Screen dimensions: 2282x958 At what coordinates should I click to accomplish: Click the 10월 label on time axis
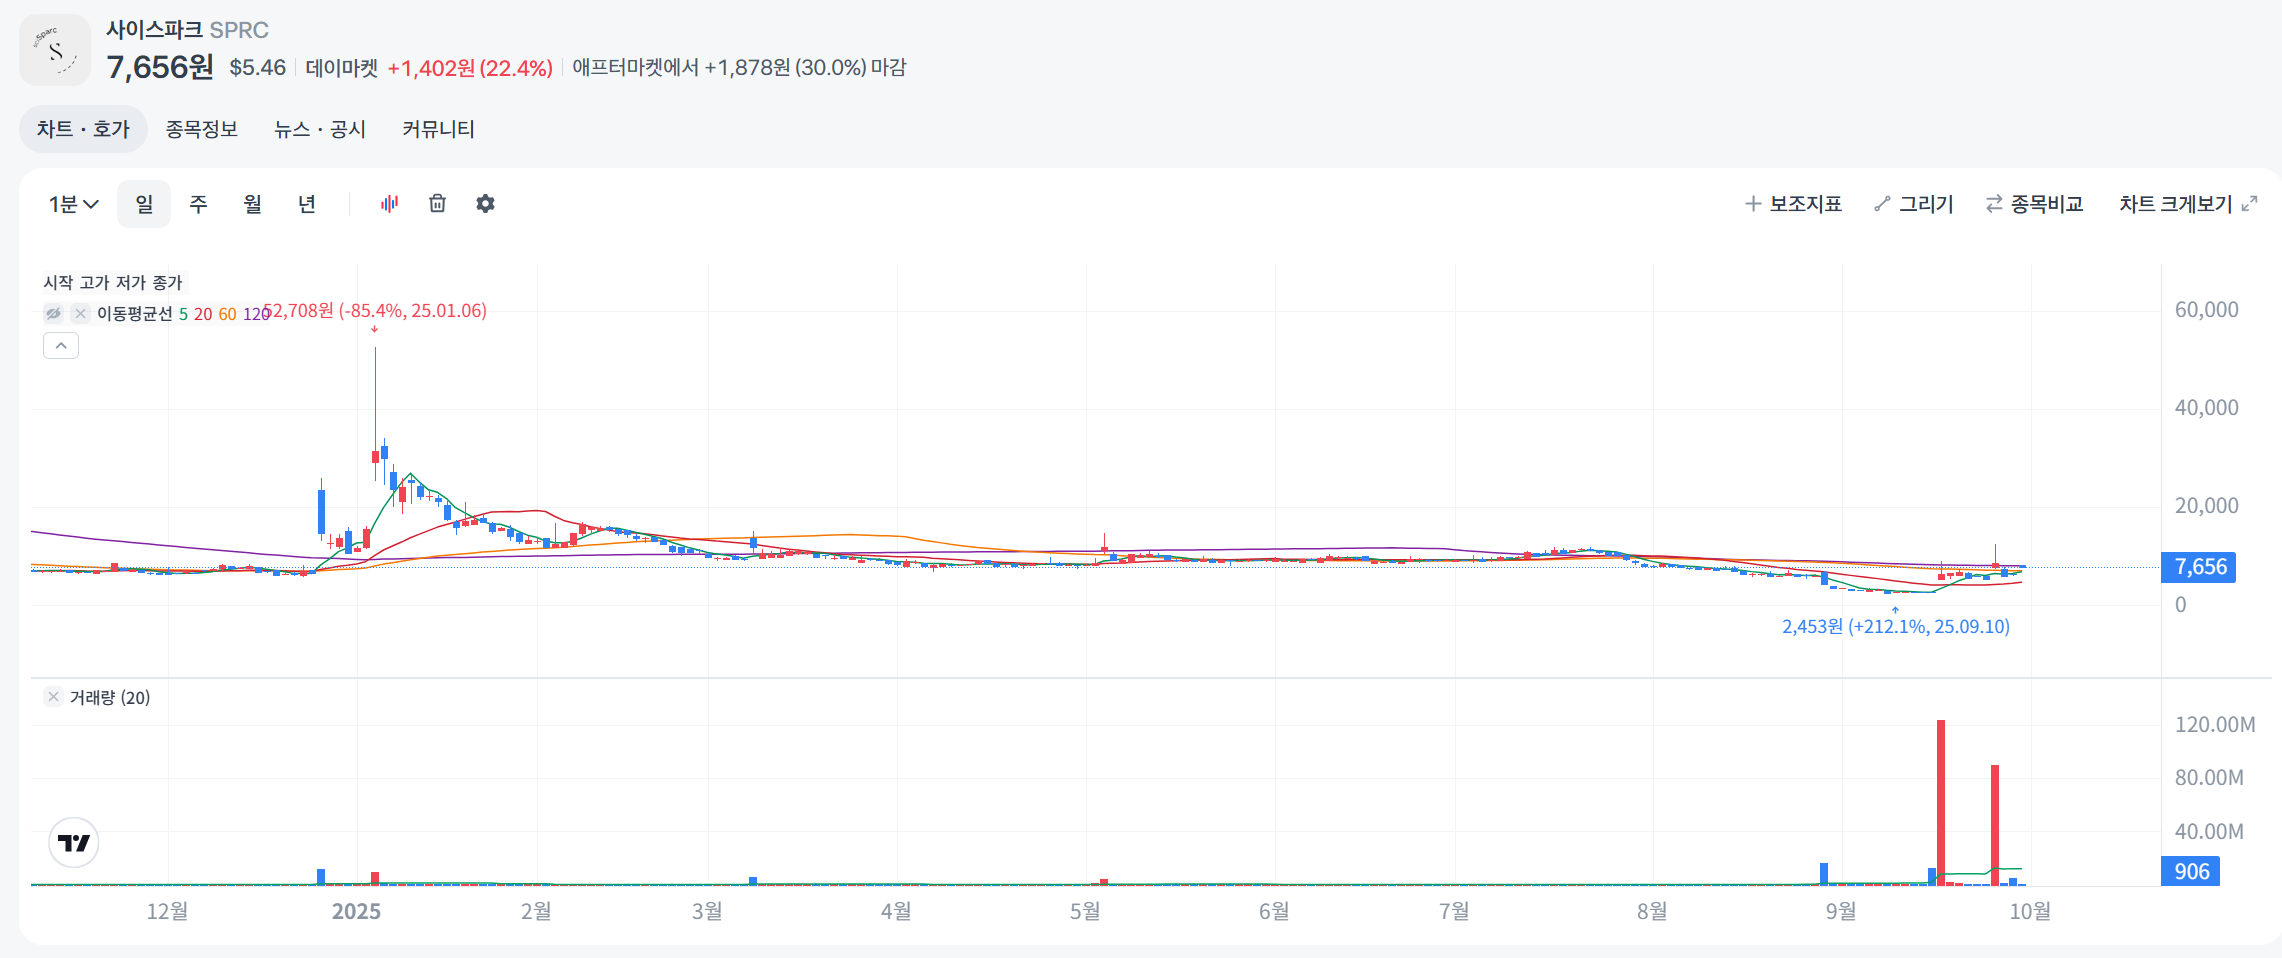[x=2030, y=911]
